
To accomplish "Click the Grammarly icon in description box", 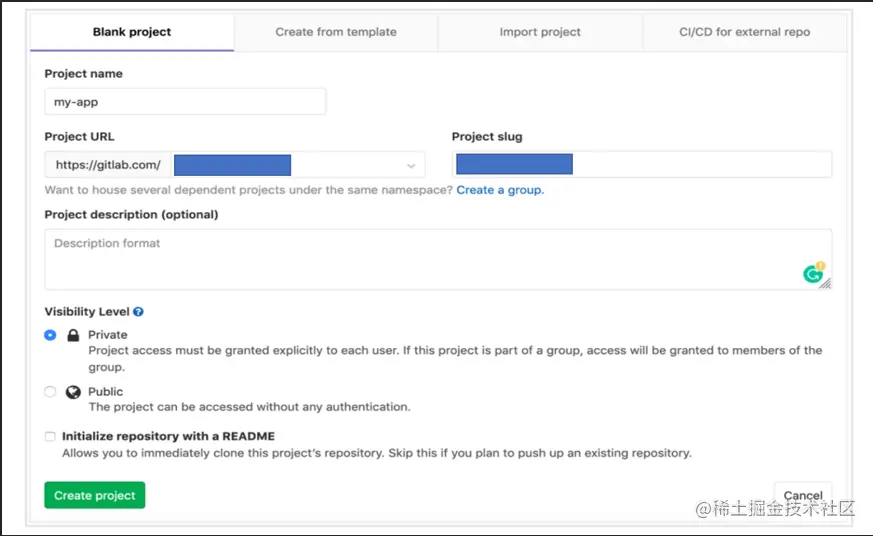I will click(x=813, y=273).
